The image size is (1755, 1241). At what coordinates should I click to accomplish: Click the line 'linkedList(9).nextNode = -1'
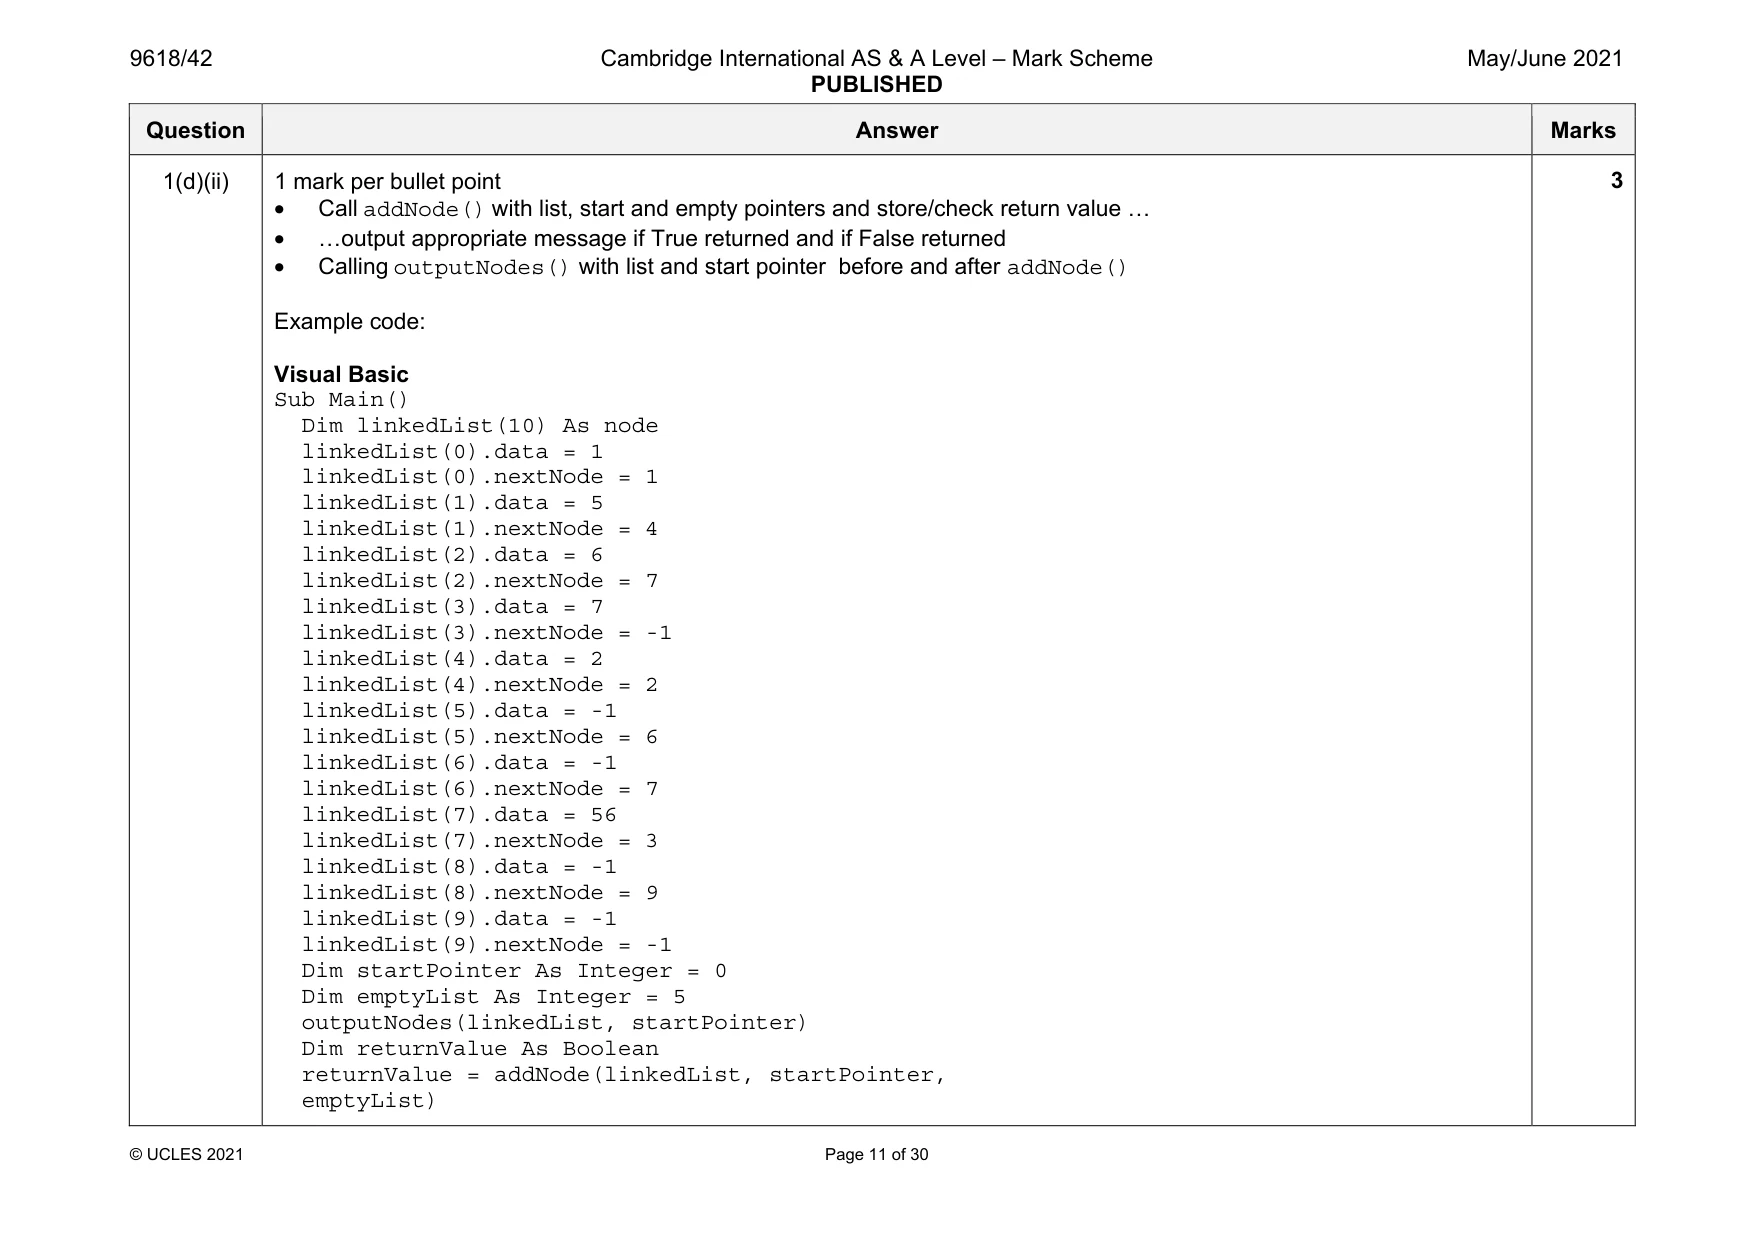click(x=487, y=945)
